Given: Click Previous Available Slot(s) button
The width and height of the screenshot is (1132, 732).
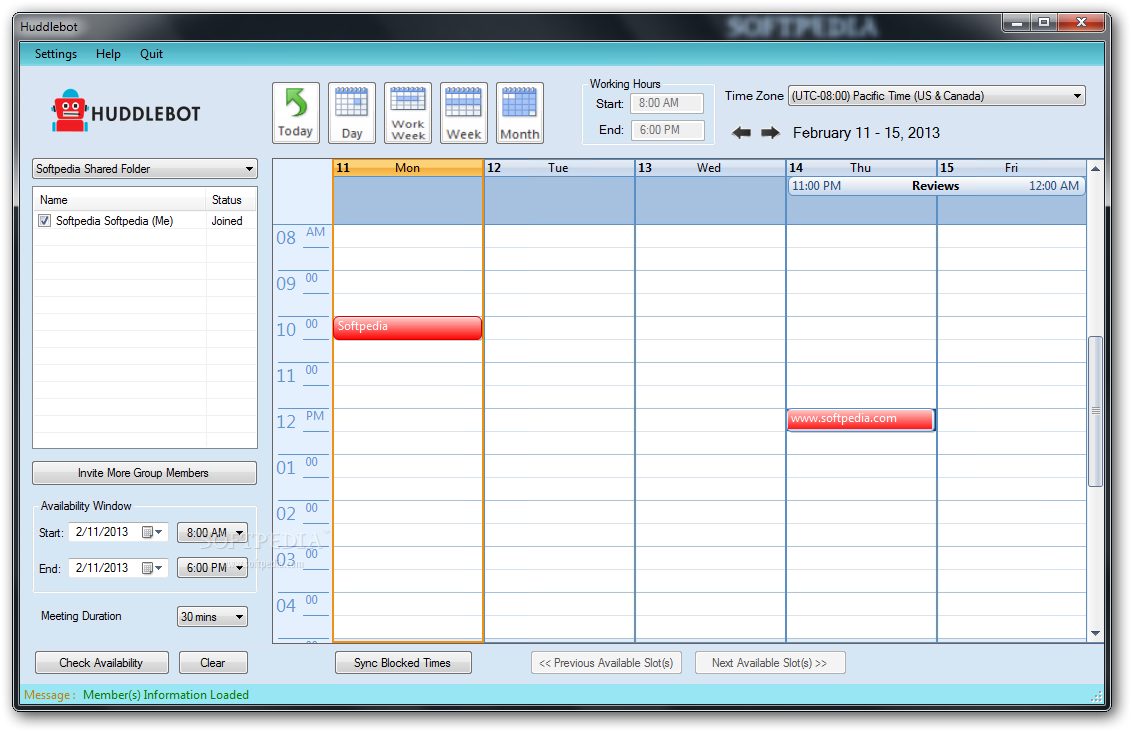Looking at the screenshot, I should pyautogui.click(x=606, y=663).
